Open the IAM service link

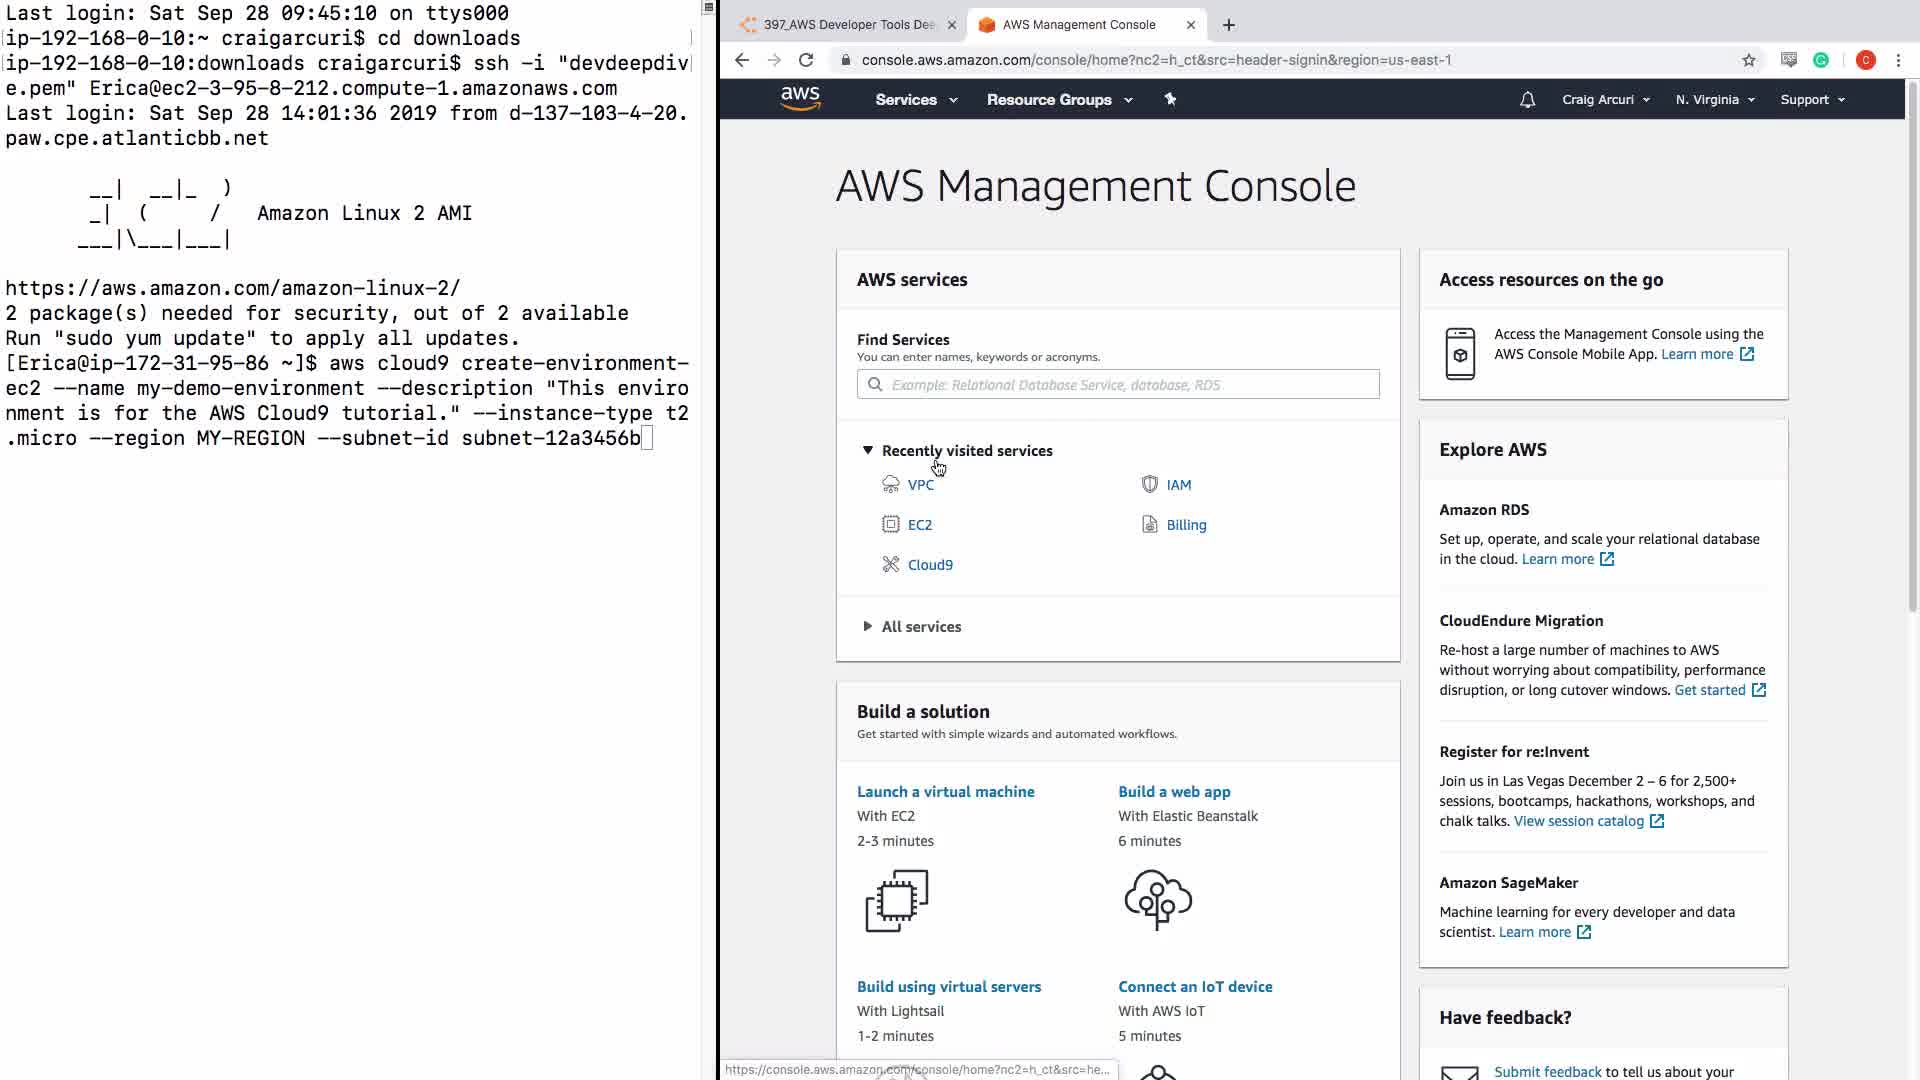pos(1178,485)
